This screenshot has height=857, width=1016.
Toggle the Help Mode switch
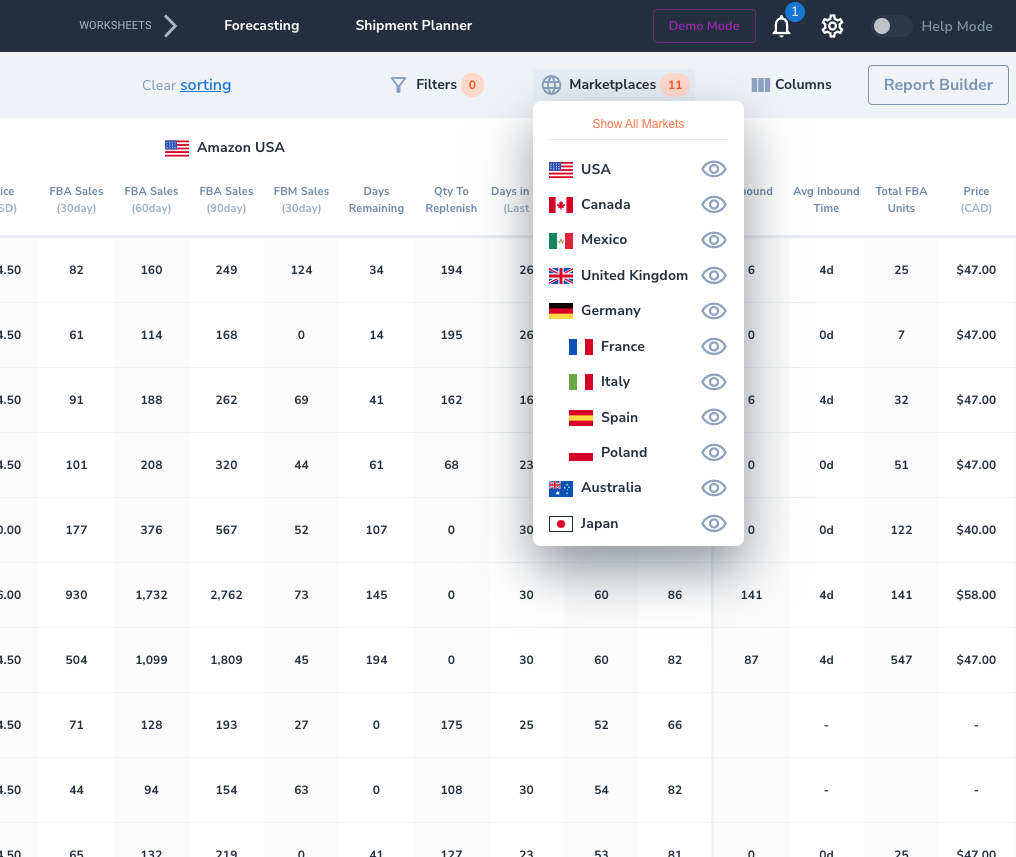pos(891,27)
